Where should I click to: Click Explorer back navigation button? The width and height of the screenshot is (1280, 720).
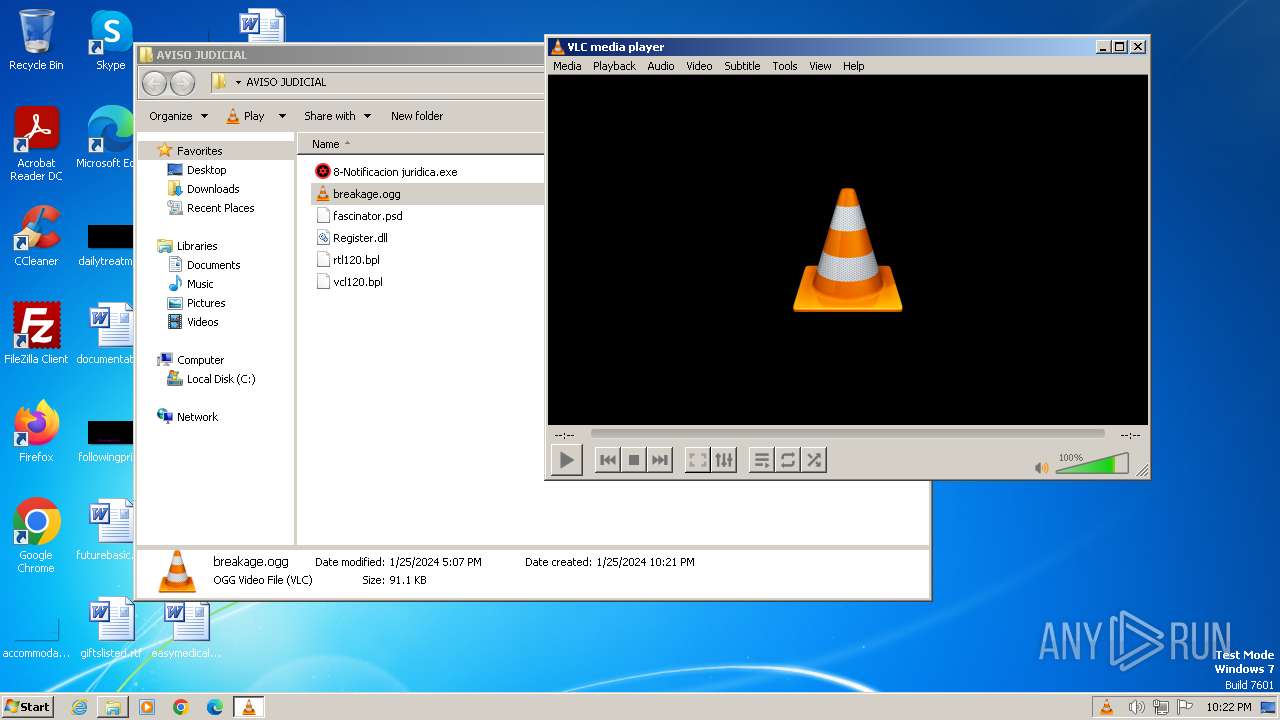coord(154,83)
